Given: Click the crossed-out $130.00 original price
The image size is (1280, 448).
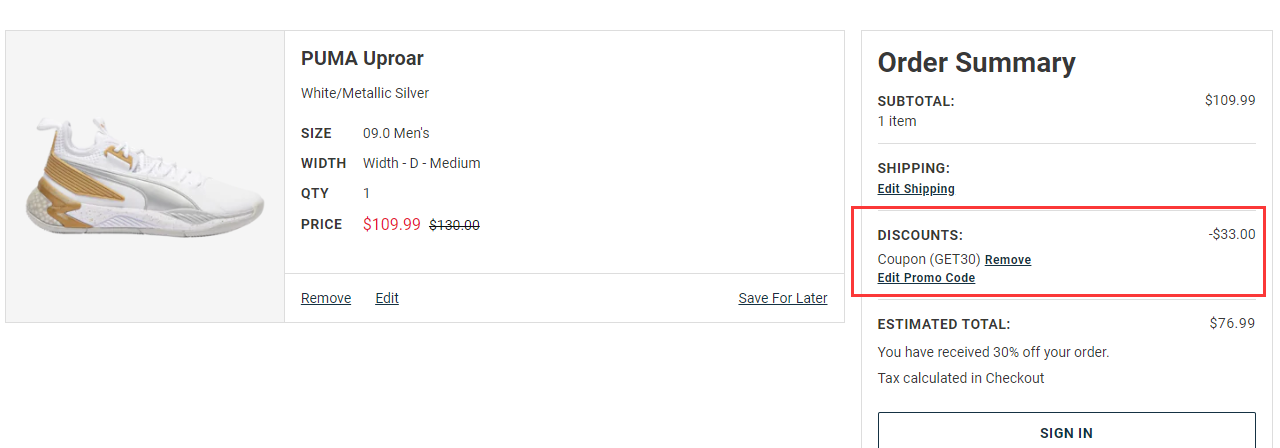Looking at the screenshot, I should pos(454,225).
